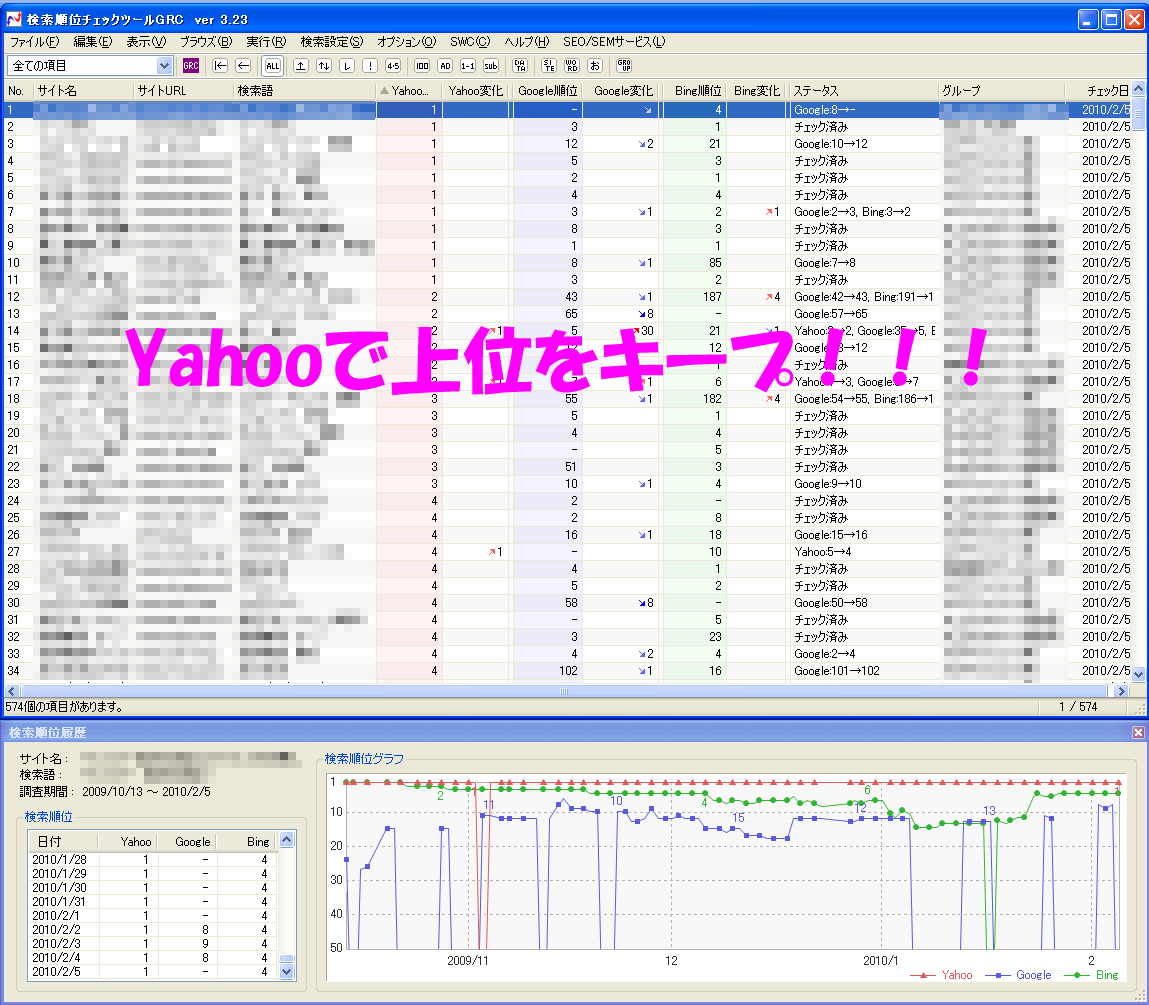Open the ヘルプ(H) menu
This screenshot has height=1005, width=1149.
[x=526, y=42]
